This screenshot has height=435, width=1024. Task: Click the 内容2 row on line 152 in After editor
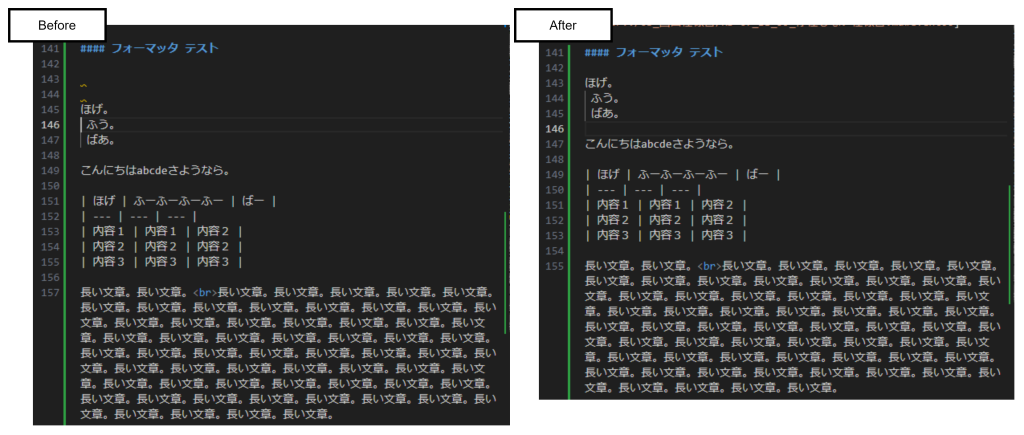[666, 221]
